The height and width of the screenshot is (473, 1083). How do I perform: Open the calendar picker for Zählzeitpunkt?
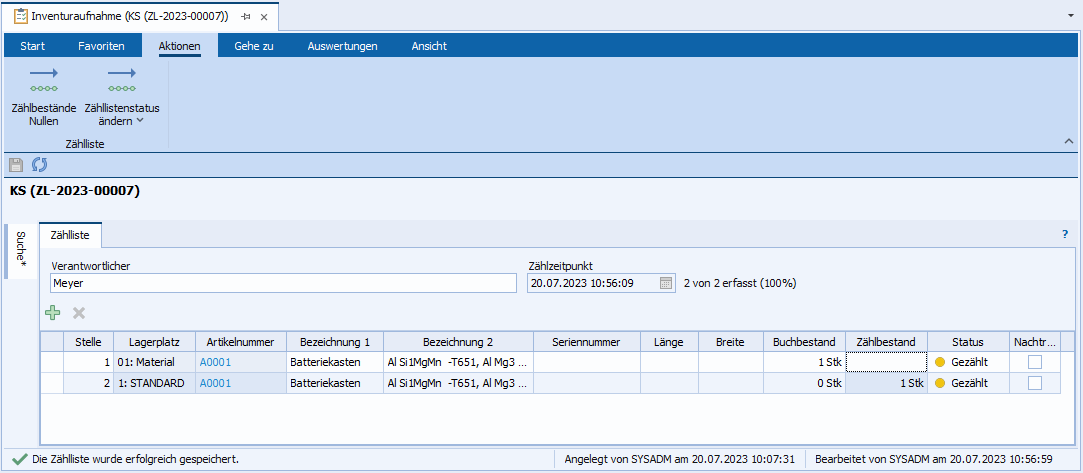coord(666,283)
